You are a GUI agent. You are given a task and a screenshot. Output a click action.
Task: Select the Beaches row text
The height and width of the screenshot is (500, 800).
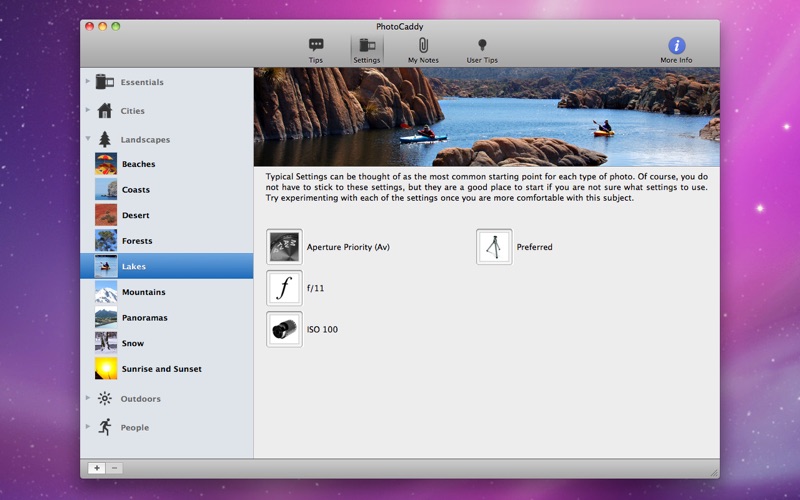pos(138,164)
